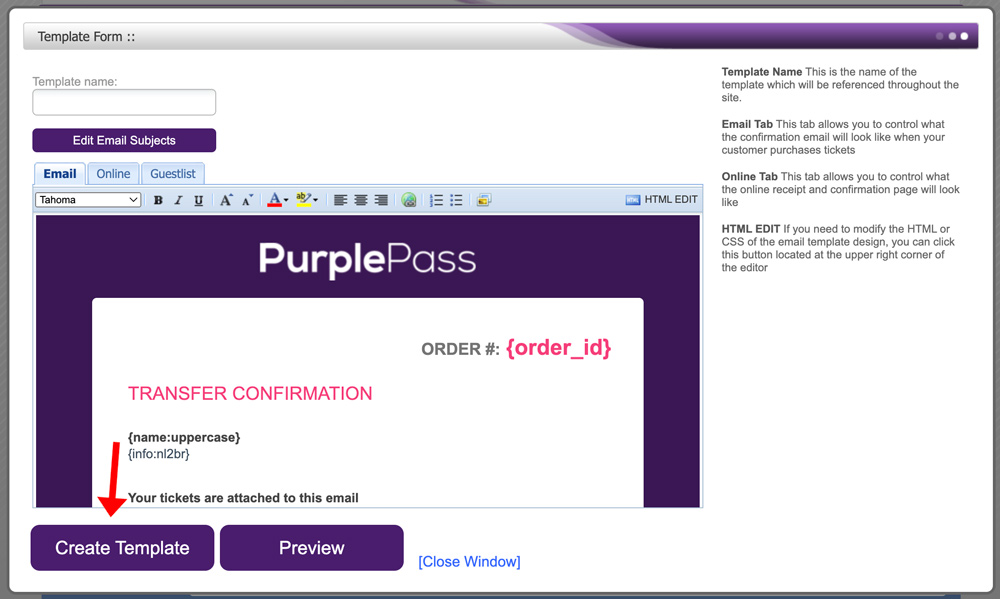
Task: Click the Create Template button
Action: [x=122, y=547]
